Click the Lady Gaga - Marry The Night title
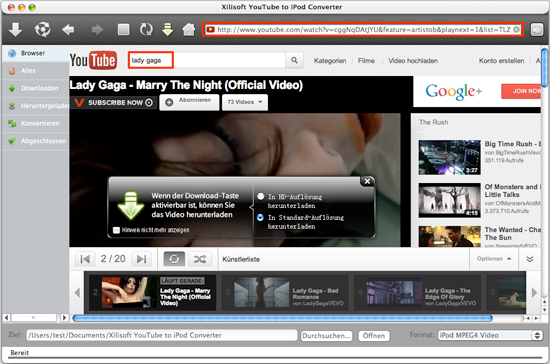 [186, 85]
